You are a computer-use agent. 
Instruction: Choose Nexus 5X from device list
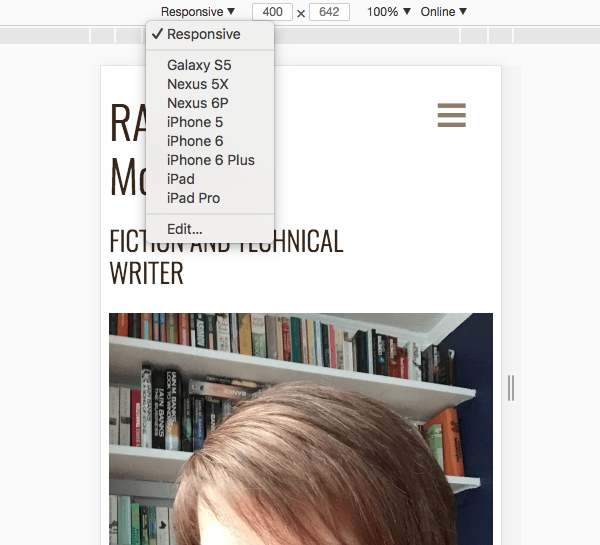click(210, 84)
